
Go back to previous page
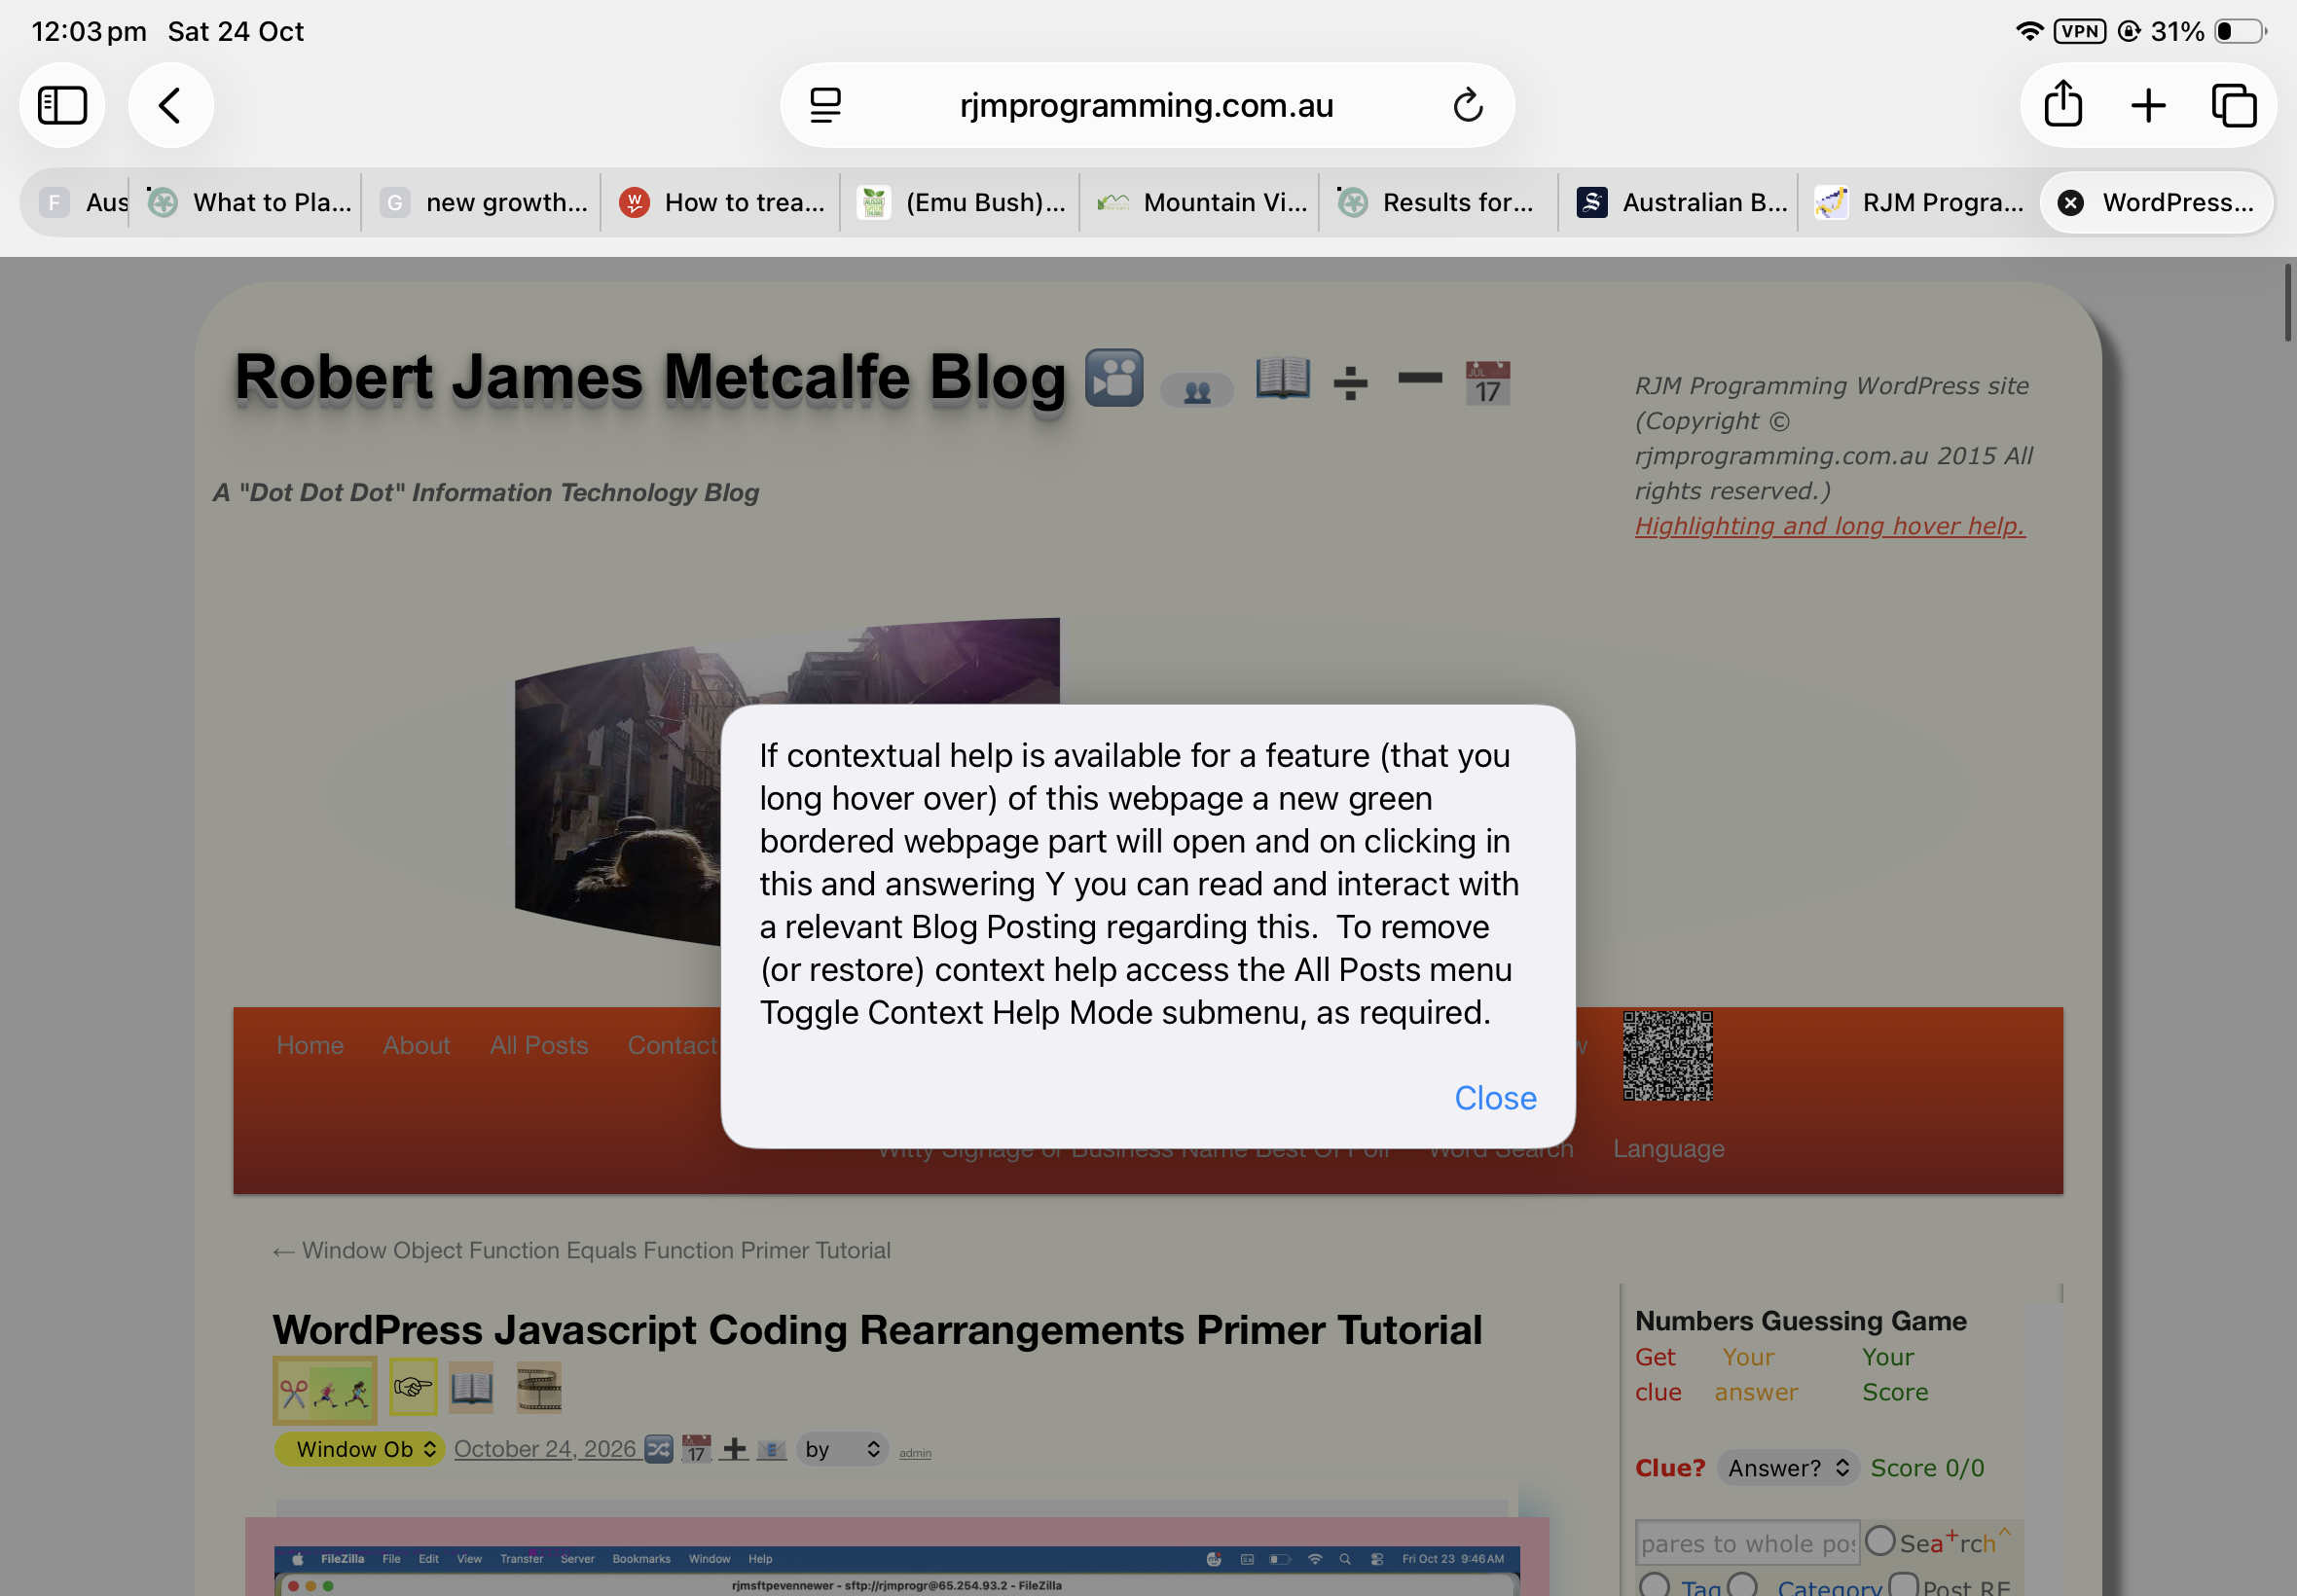(171, 105)
